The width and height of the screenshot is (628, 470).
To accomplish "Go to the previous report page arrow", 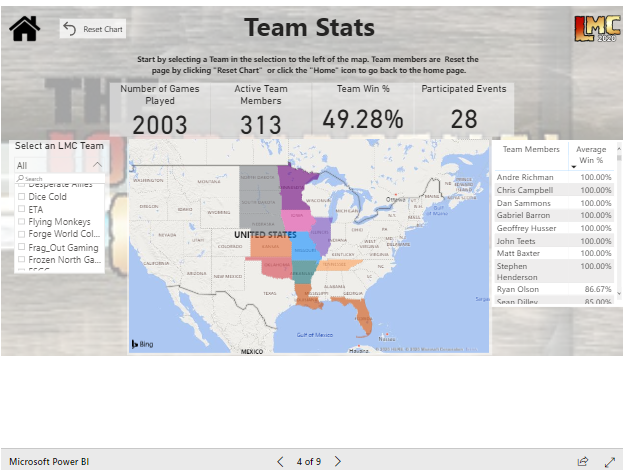I will [280, 461].
